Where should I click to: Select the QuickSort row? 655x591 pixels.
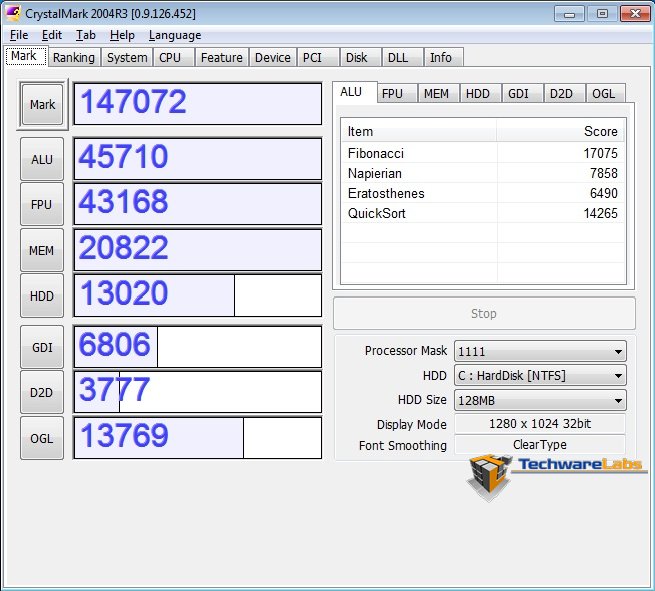[x=483, y=213]
